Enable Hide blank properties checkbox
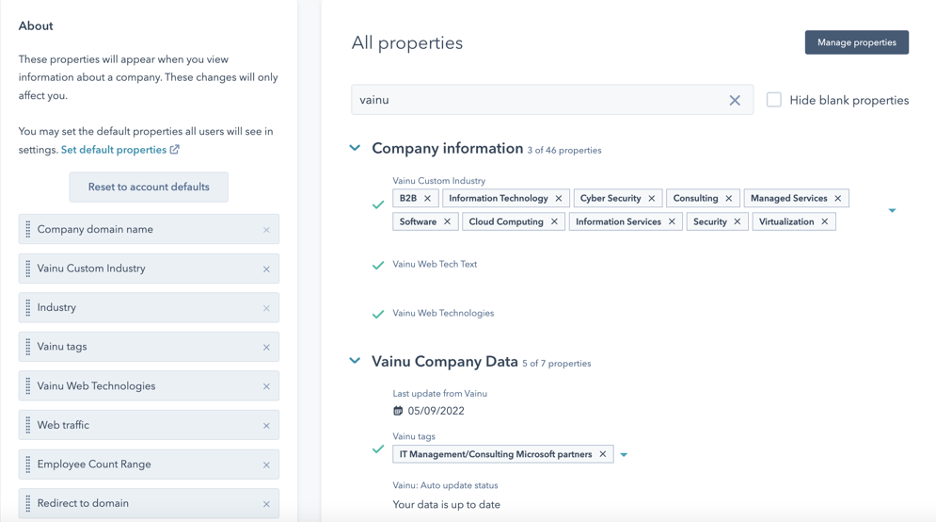 (x=774, y=100)
